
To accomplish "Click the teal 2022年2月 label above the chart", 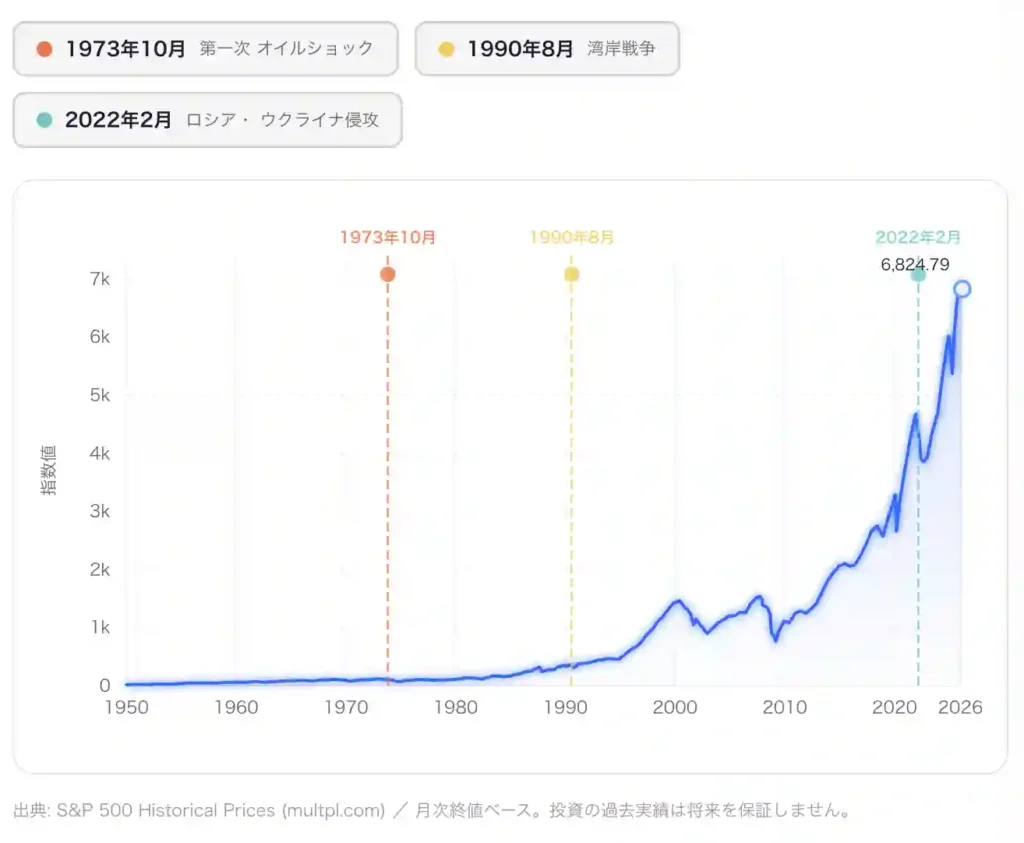I will [918, 238].
